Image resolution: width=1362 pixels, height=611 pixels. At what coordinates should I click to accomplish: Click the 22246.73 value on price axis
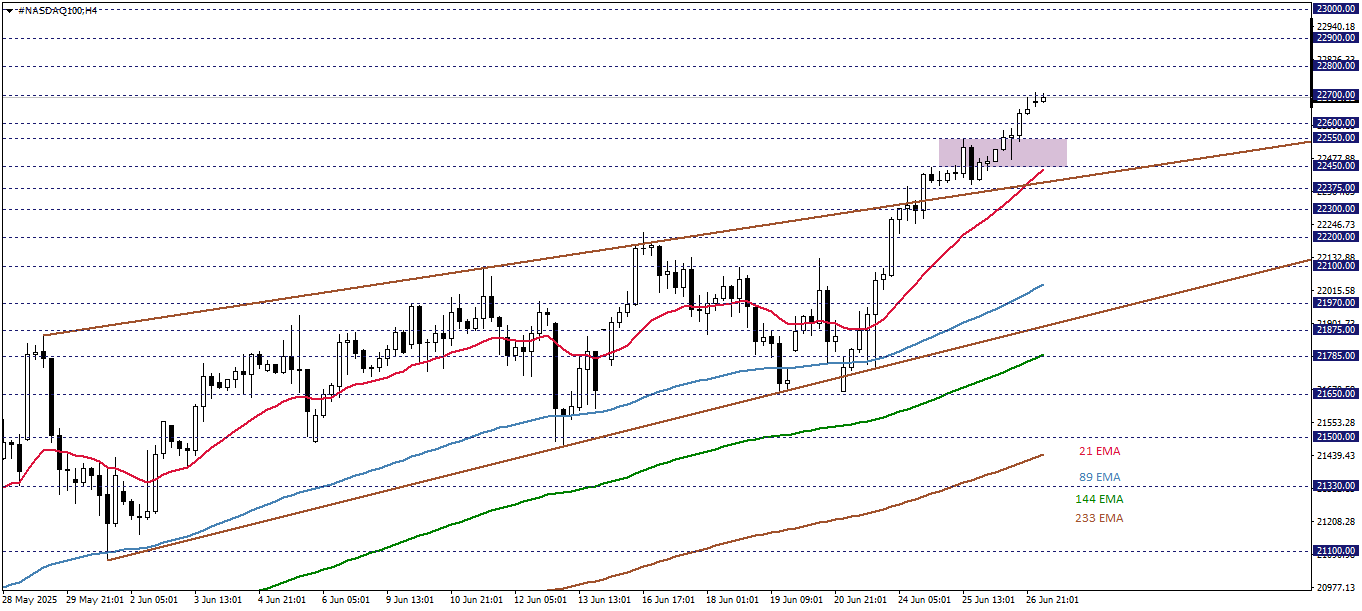[x=1337, y=226]
